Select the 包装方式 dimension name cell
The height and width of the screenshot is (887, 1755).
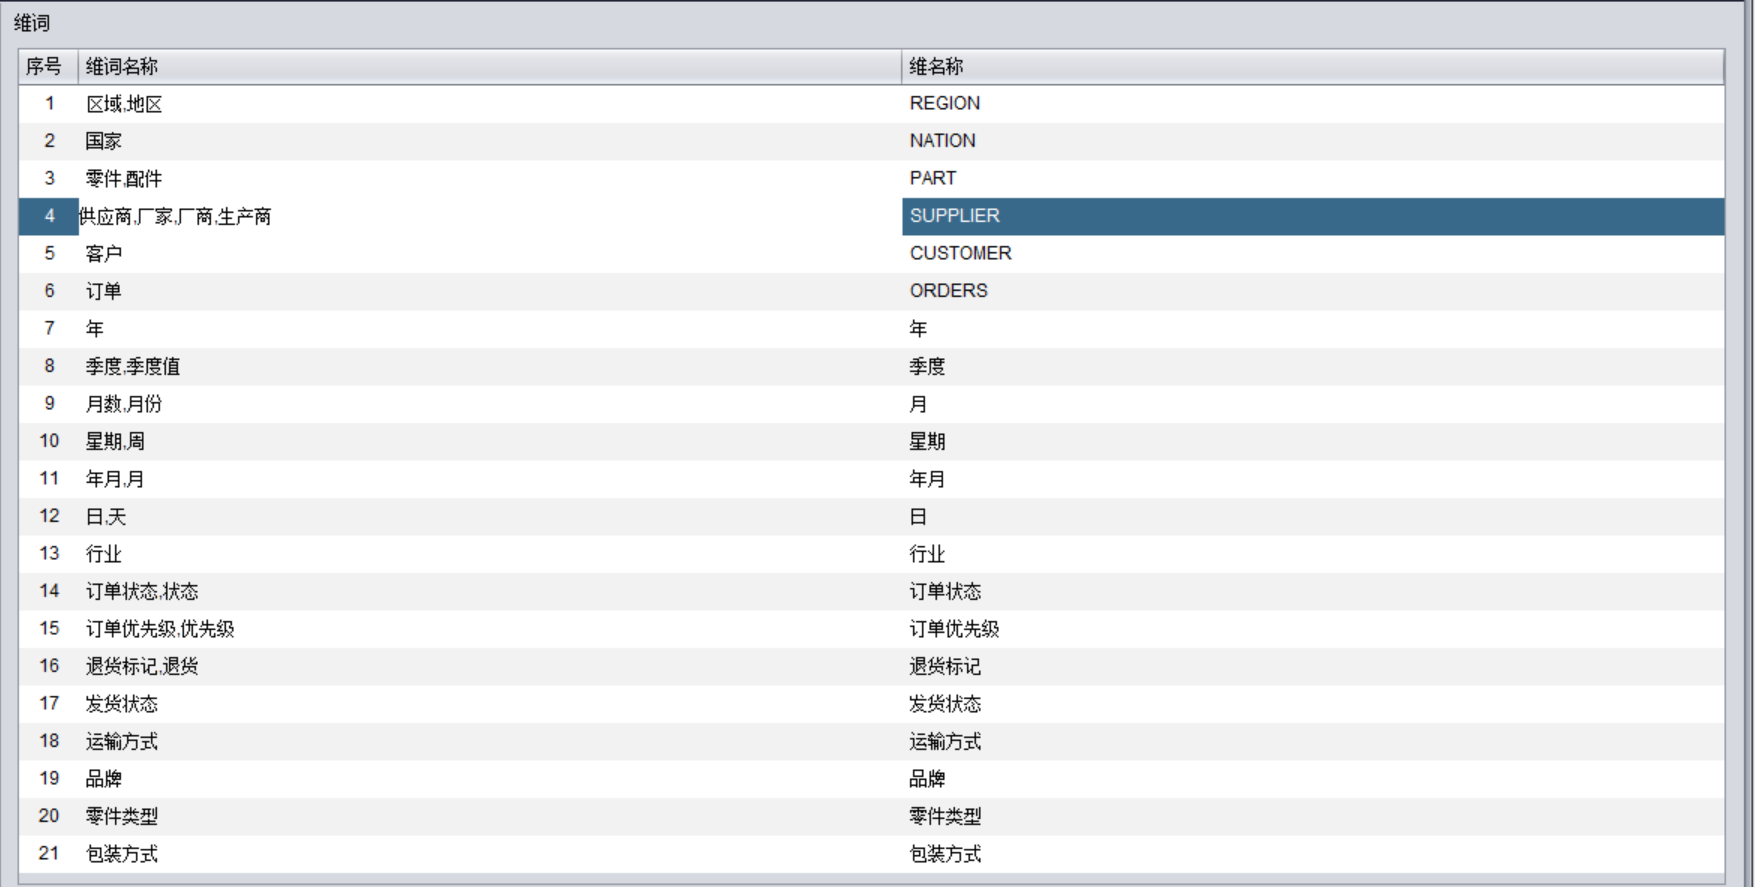pyautogui.click(x=1312, y=854)
